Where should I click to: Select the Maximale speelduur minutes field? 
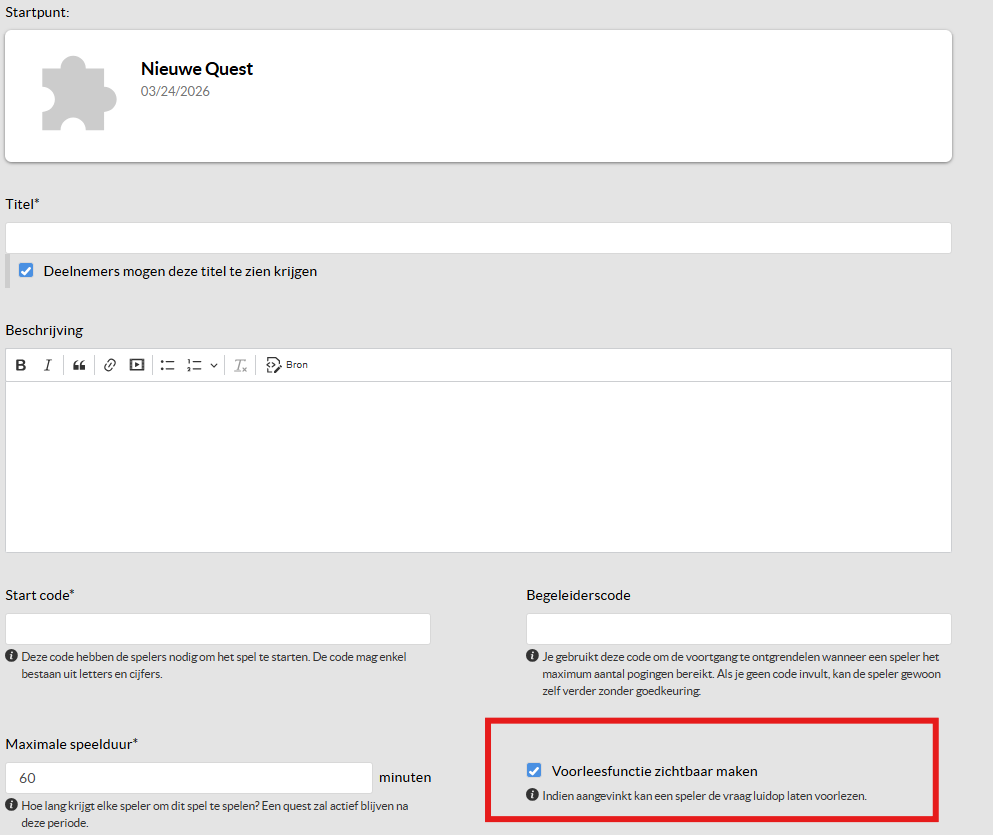coord(189,778)
